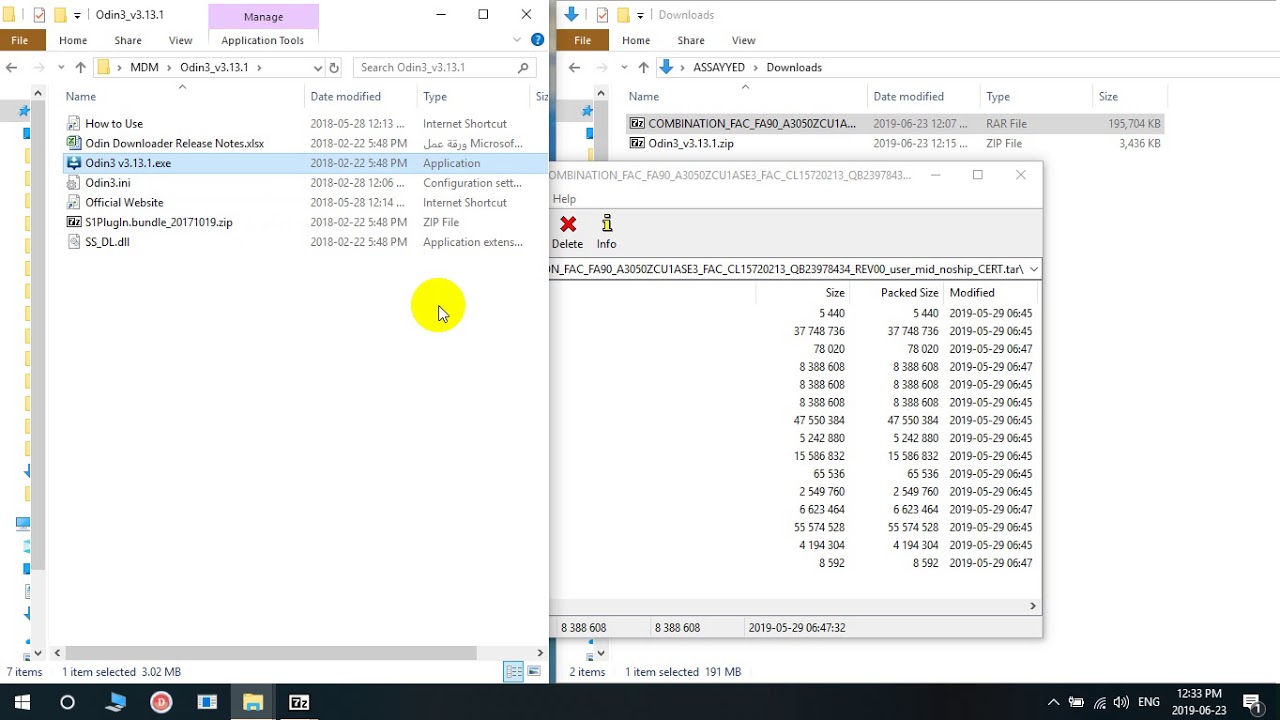Open the Manage contextual tab
This screenshot has width=1280, height=720.
tap(263, 16)
